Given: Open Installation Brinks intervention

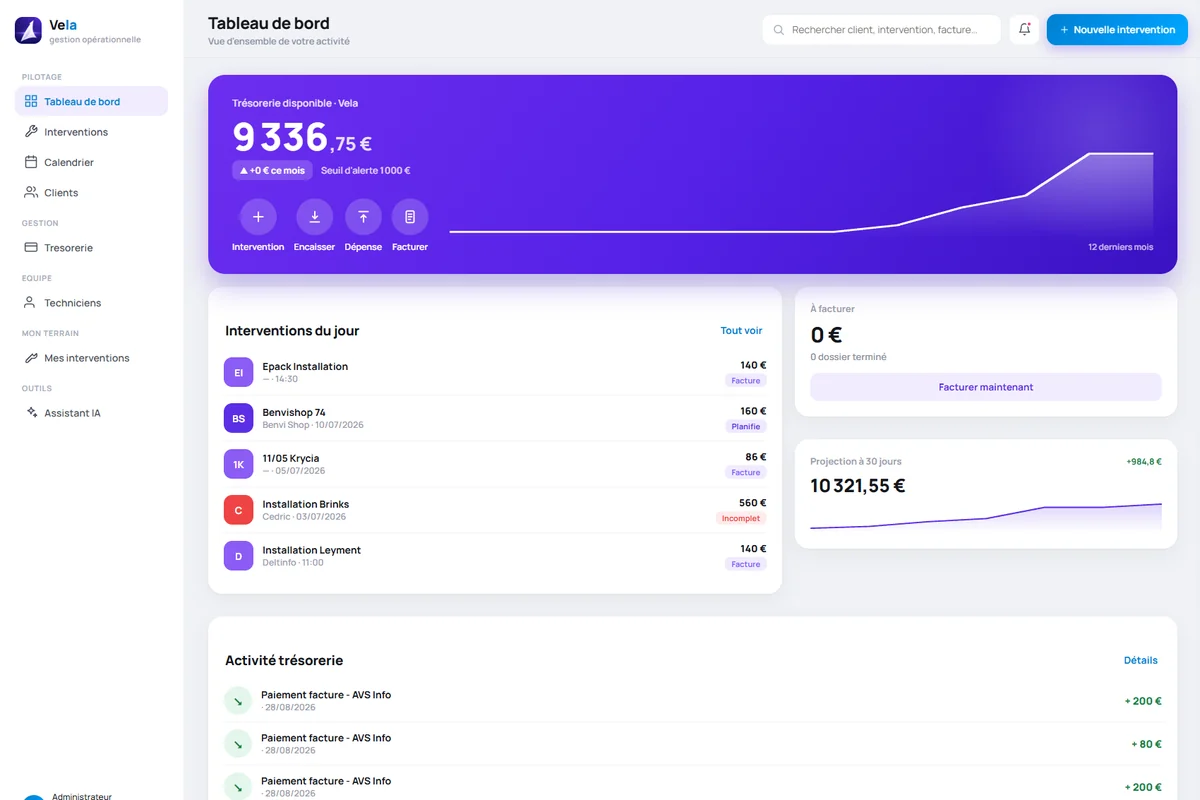Looking at the screenshot, I should 495,510.
